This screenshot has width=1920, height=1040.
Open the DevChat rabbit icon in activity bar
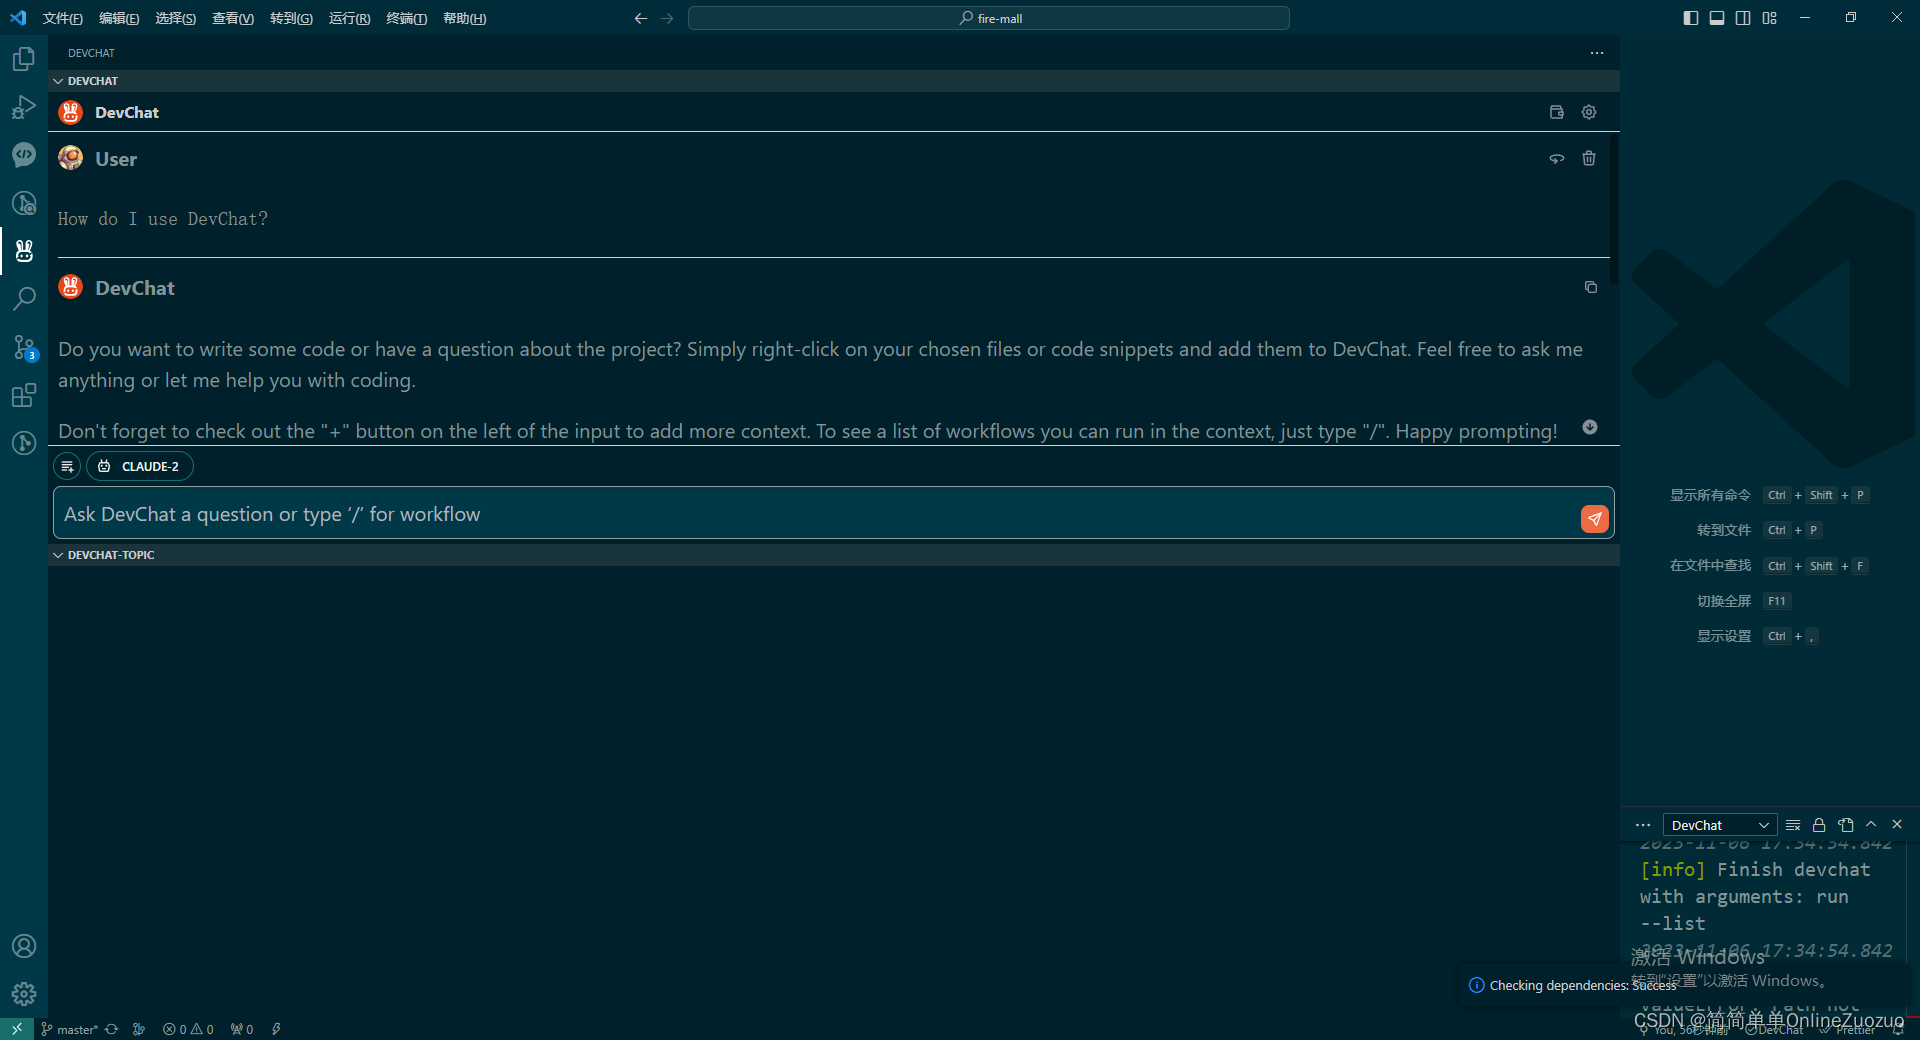click(24, 250)
